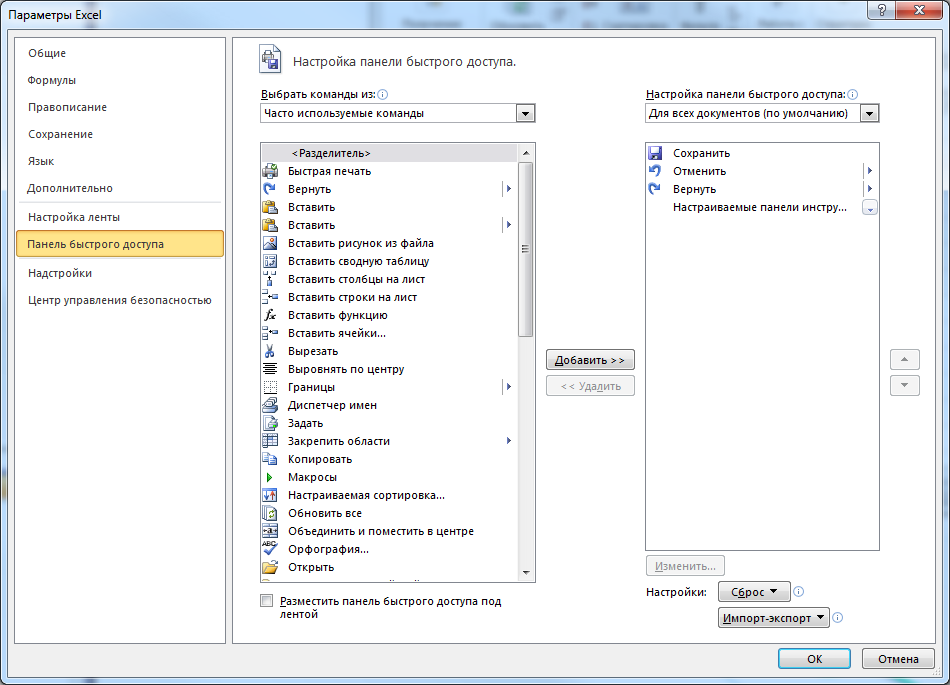Select the 'Вставить сводную таблицу' pivot icon
This screenshot has height=685, width=950.
click(270, 261)
